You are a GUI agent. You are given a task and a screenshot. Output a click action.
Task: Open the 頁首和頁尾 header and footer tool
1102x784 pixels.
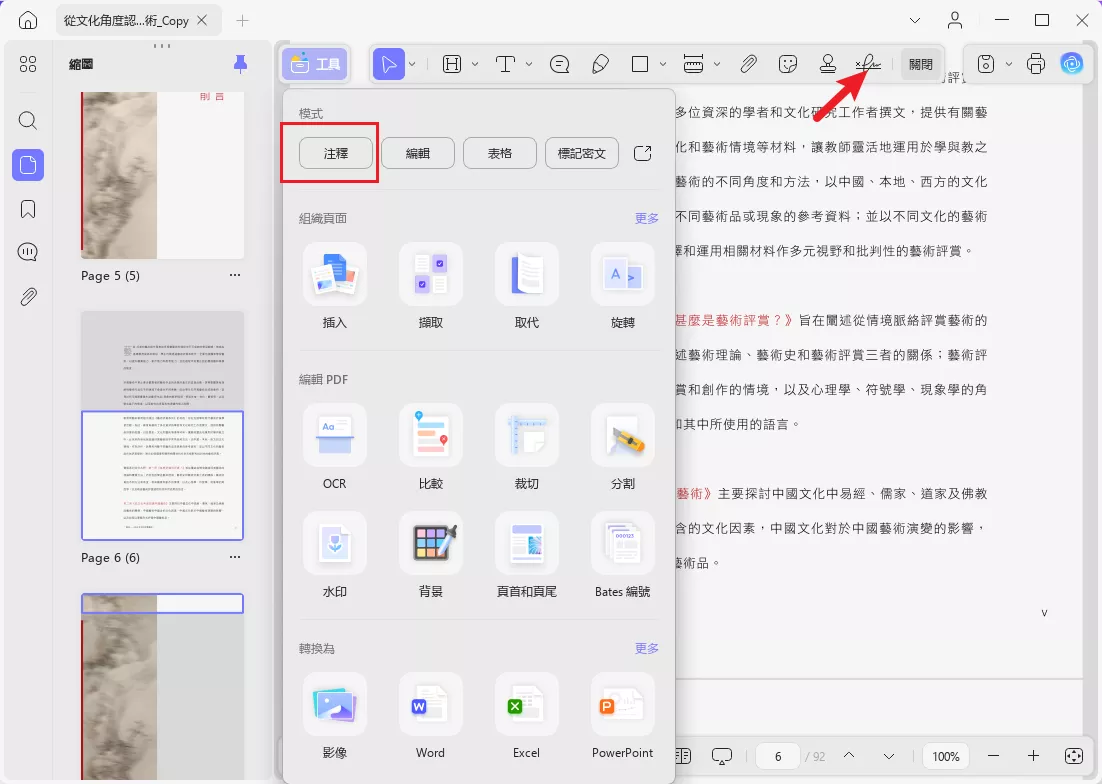[x=527, y=556]
